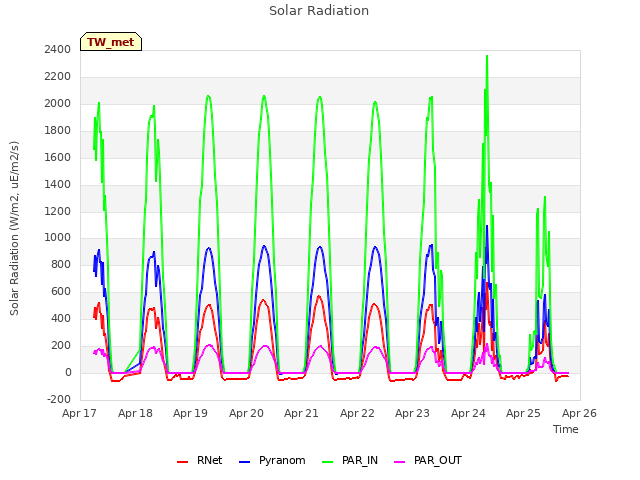Click the PAR_IN peak on Apr 22
The image size is (640, 480).
pos(375,102)
